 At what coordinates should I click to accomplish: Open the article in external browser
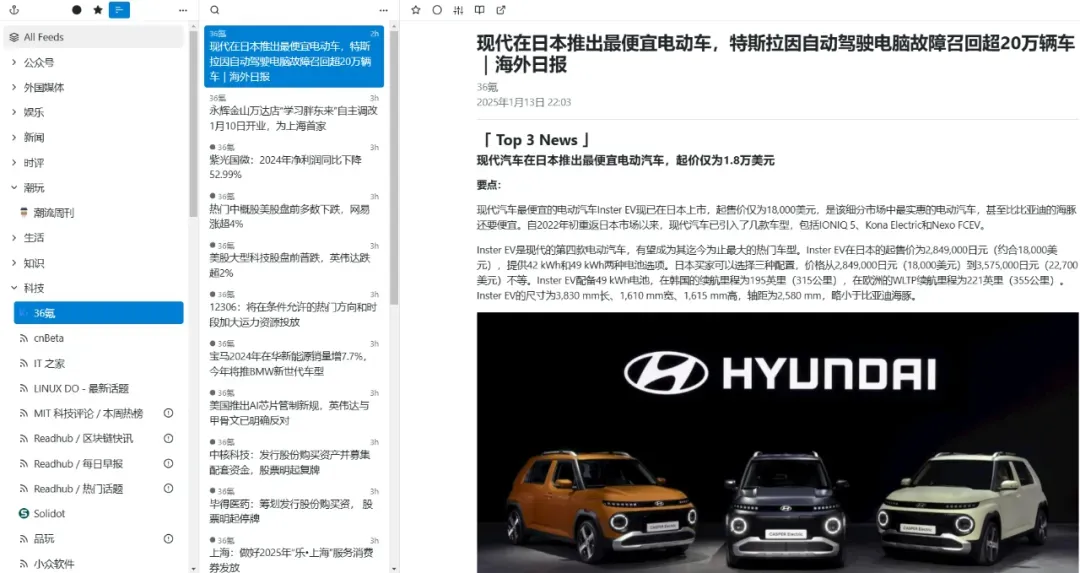(501, 10)
